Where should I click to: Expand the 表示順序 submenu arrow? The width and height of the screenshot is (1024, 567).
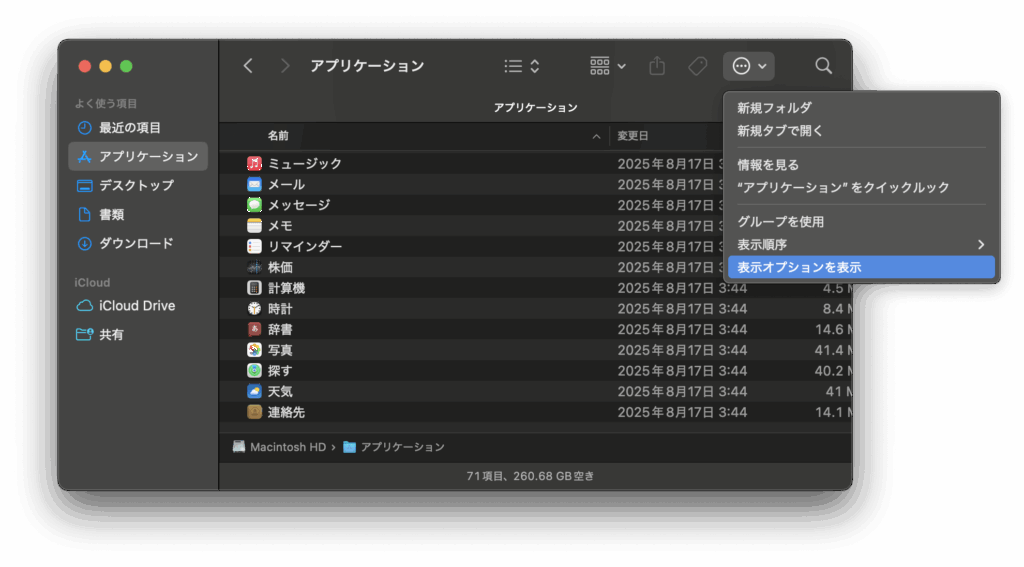pos(981,245)
